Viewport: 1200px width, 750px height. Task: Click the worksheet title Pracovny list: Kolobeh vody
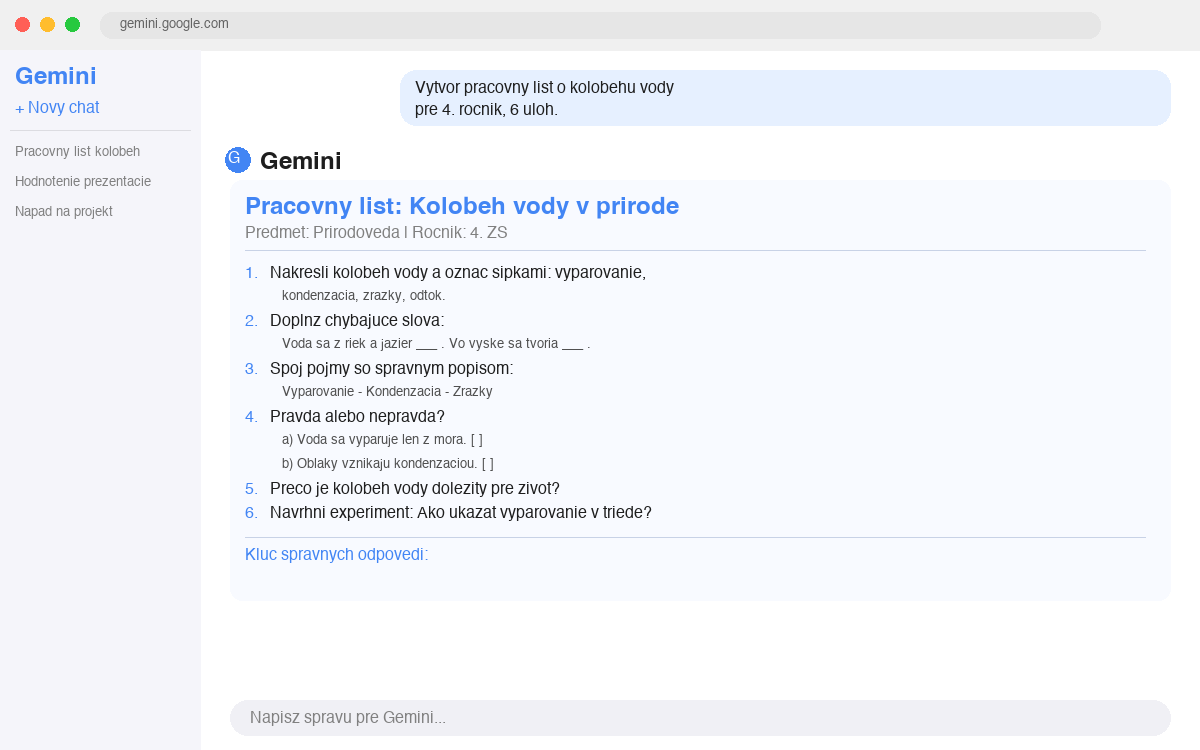[462, 206]
